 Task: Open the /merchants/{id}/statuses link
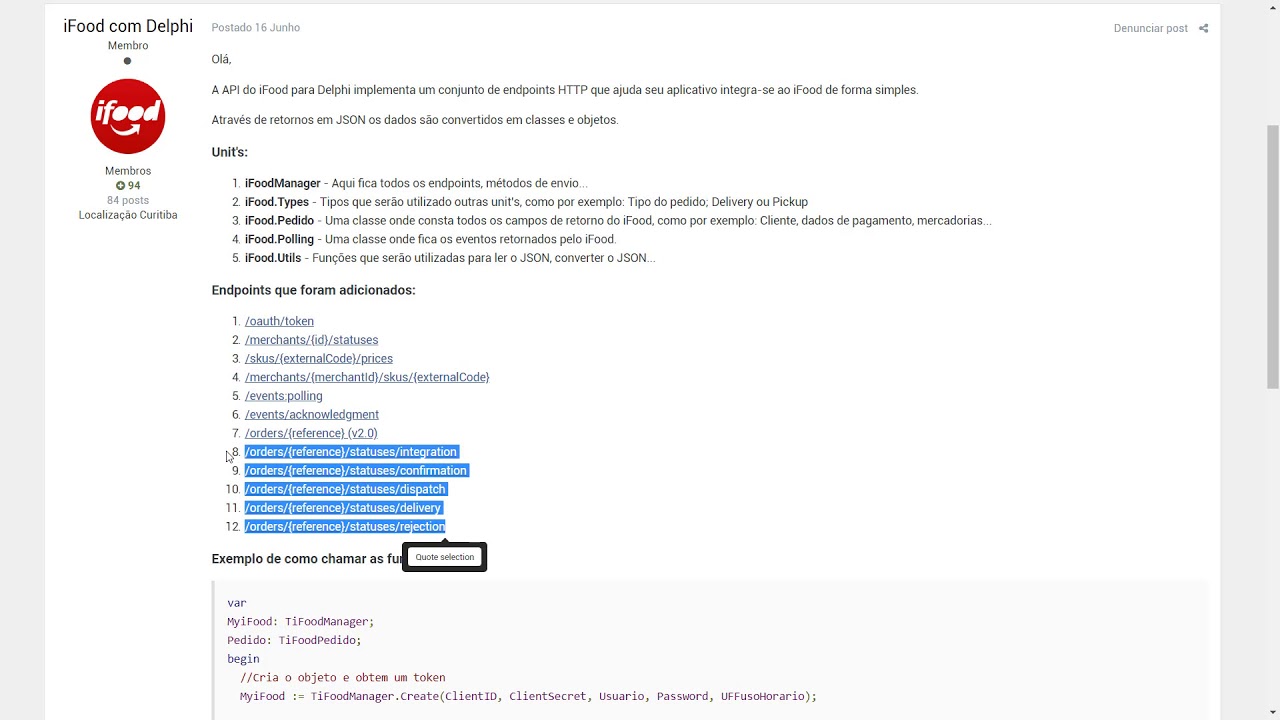click(311, 340)
